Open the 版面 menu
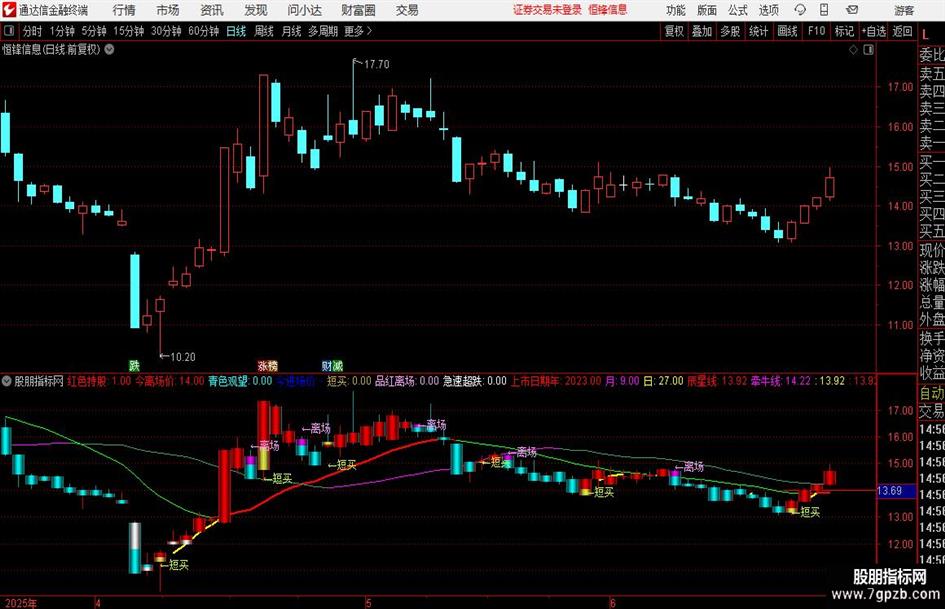945x609 pixels. pos(707,10)
